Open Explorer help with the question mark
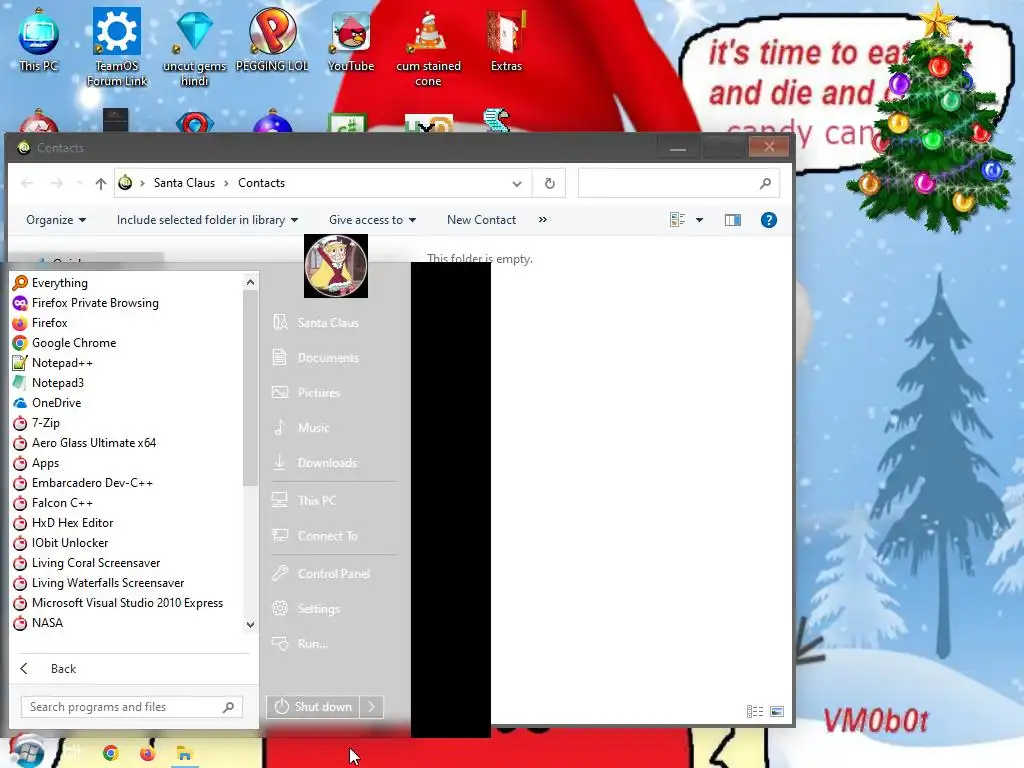Image resolution: width=1024 pixels, height=768 pixels. tap(769, 220)
